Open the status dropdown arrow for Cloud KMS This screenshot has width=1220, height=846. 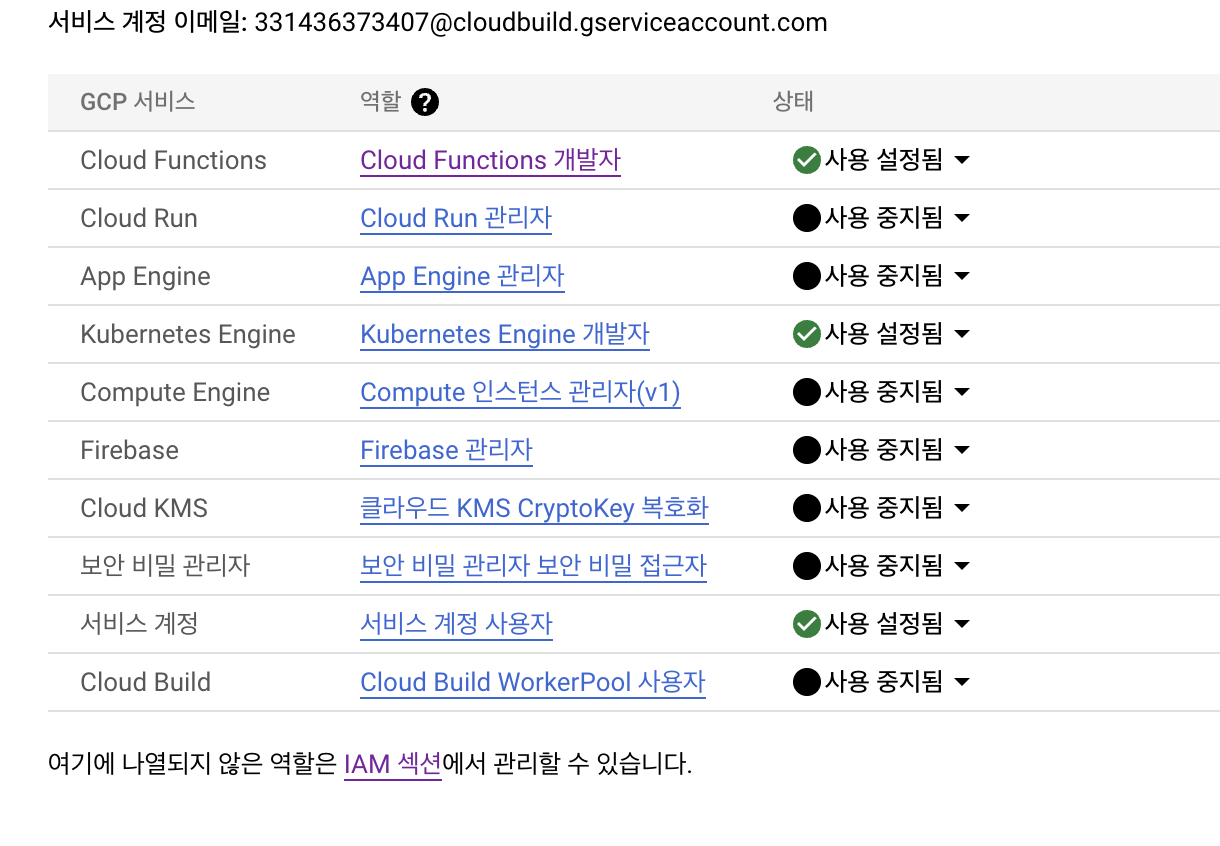point(962,509)
